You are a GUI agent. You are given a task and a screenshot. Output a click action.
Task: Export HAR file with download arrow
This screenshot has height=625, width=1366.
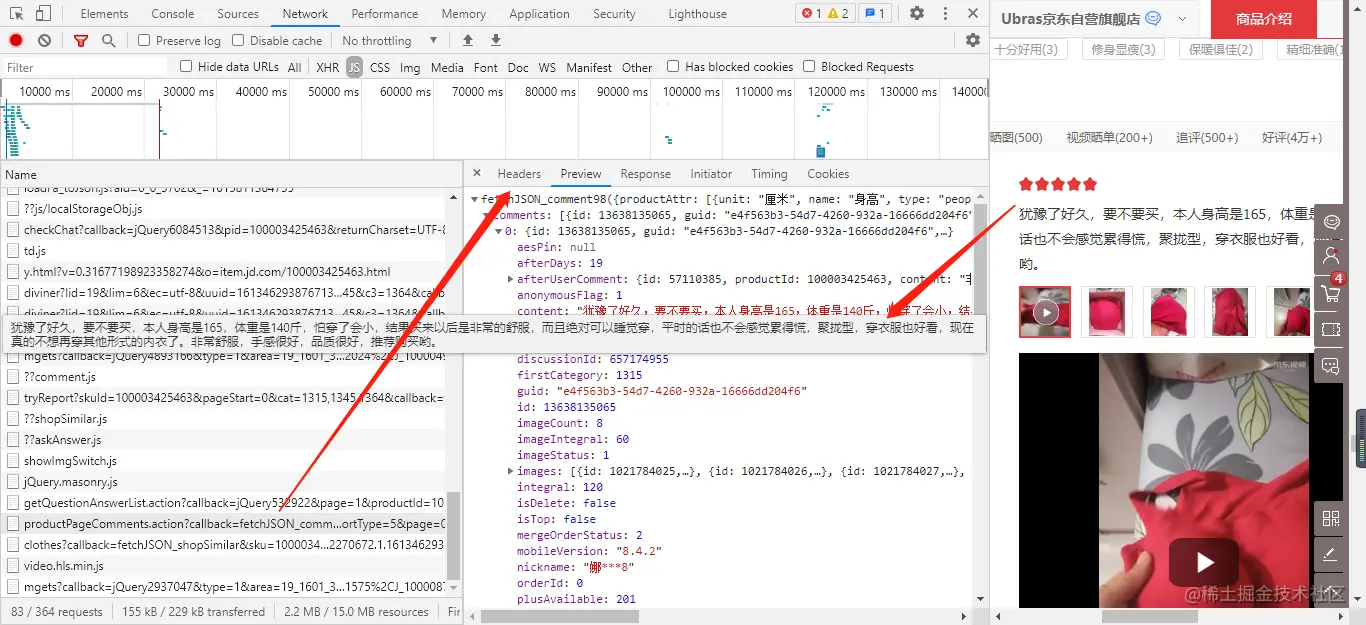[x=496, y=40]
